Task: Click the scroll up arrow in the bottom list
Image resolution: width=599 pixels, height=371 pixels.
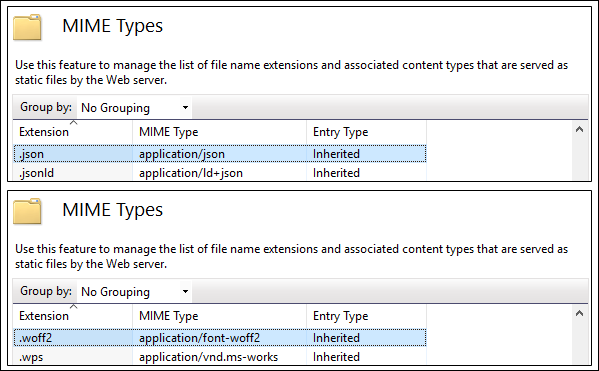Action: click(579, 314)
